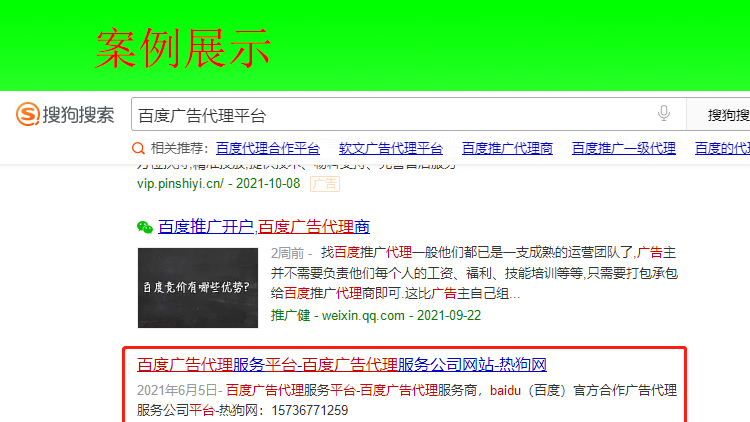The width and height of the screenshot is (750, 422).
Task: Open result 百度推广开户,百度广告代理商
Action: [264, 227]
